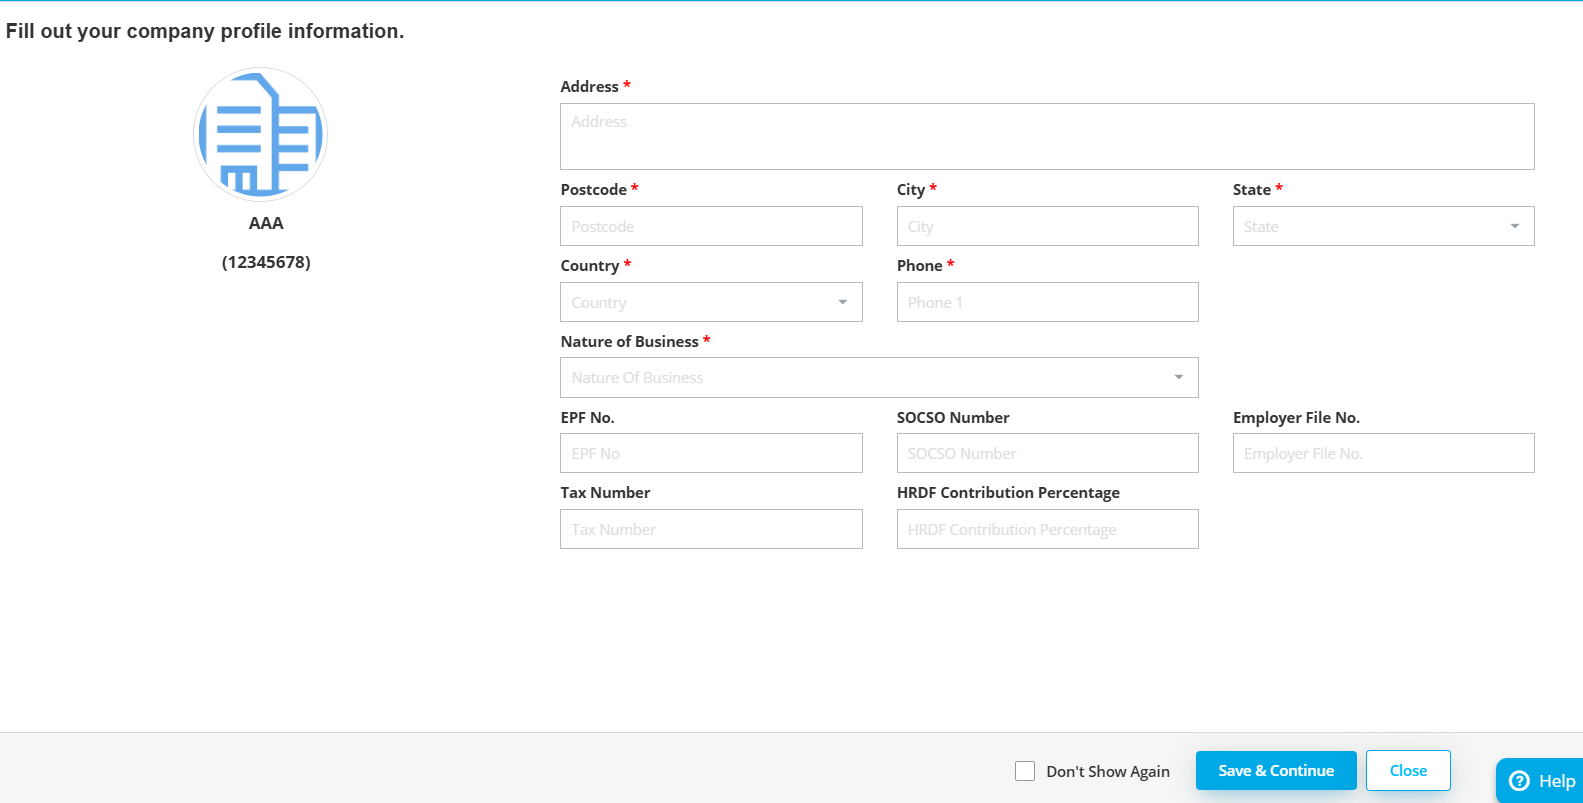1583x803 pixels.
Task: Click into the Postcode field
Action: [x=711, y=226]
